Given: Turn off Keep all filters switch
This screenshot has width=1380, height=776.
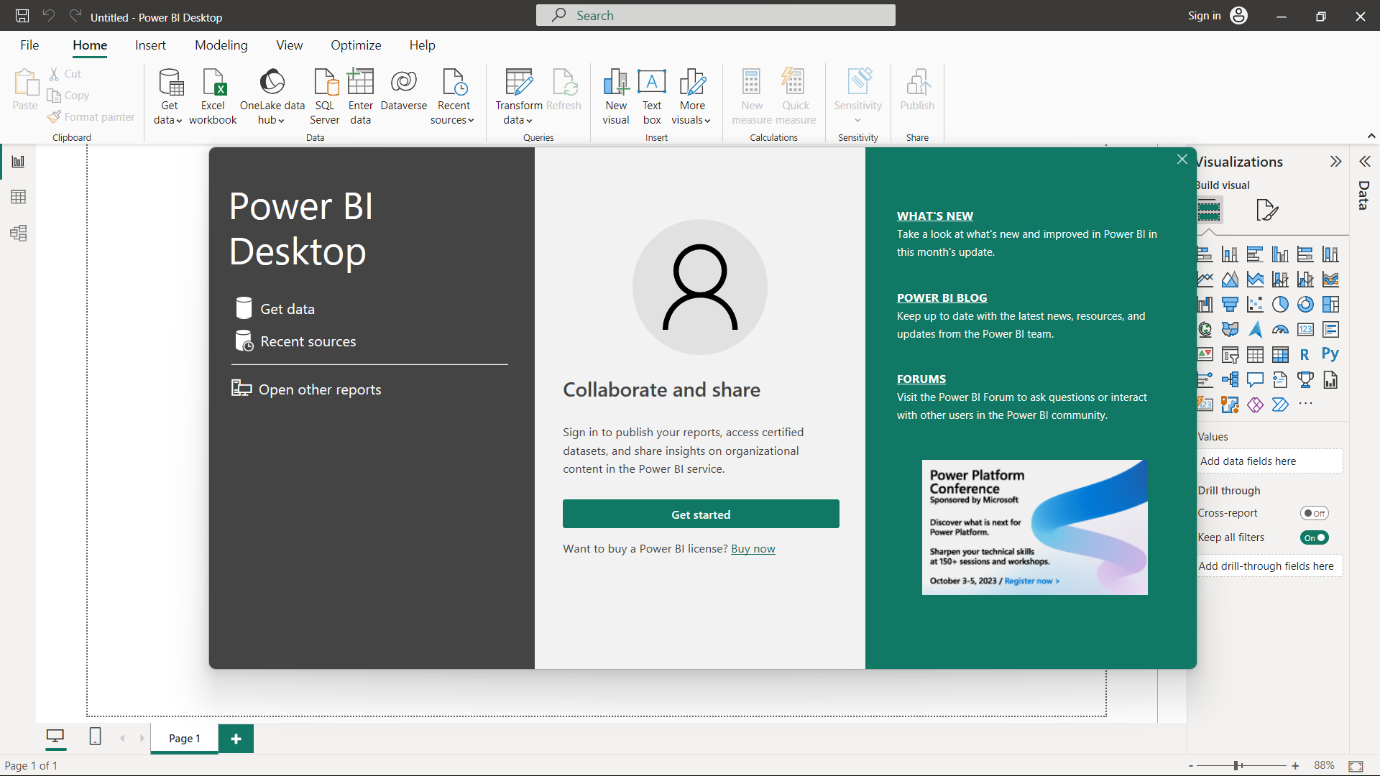Looking at the screenshot, I should pyautogui.click(x=1314, y=537).
